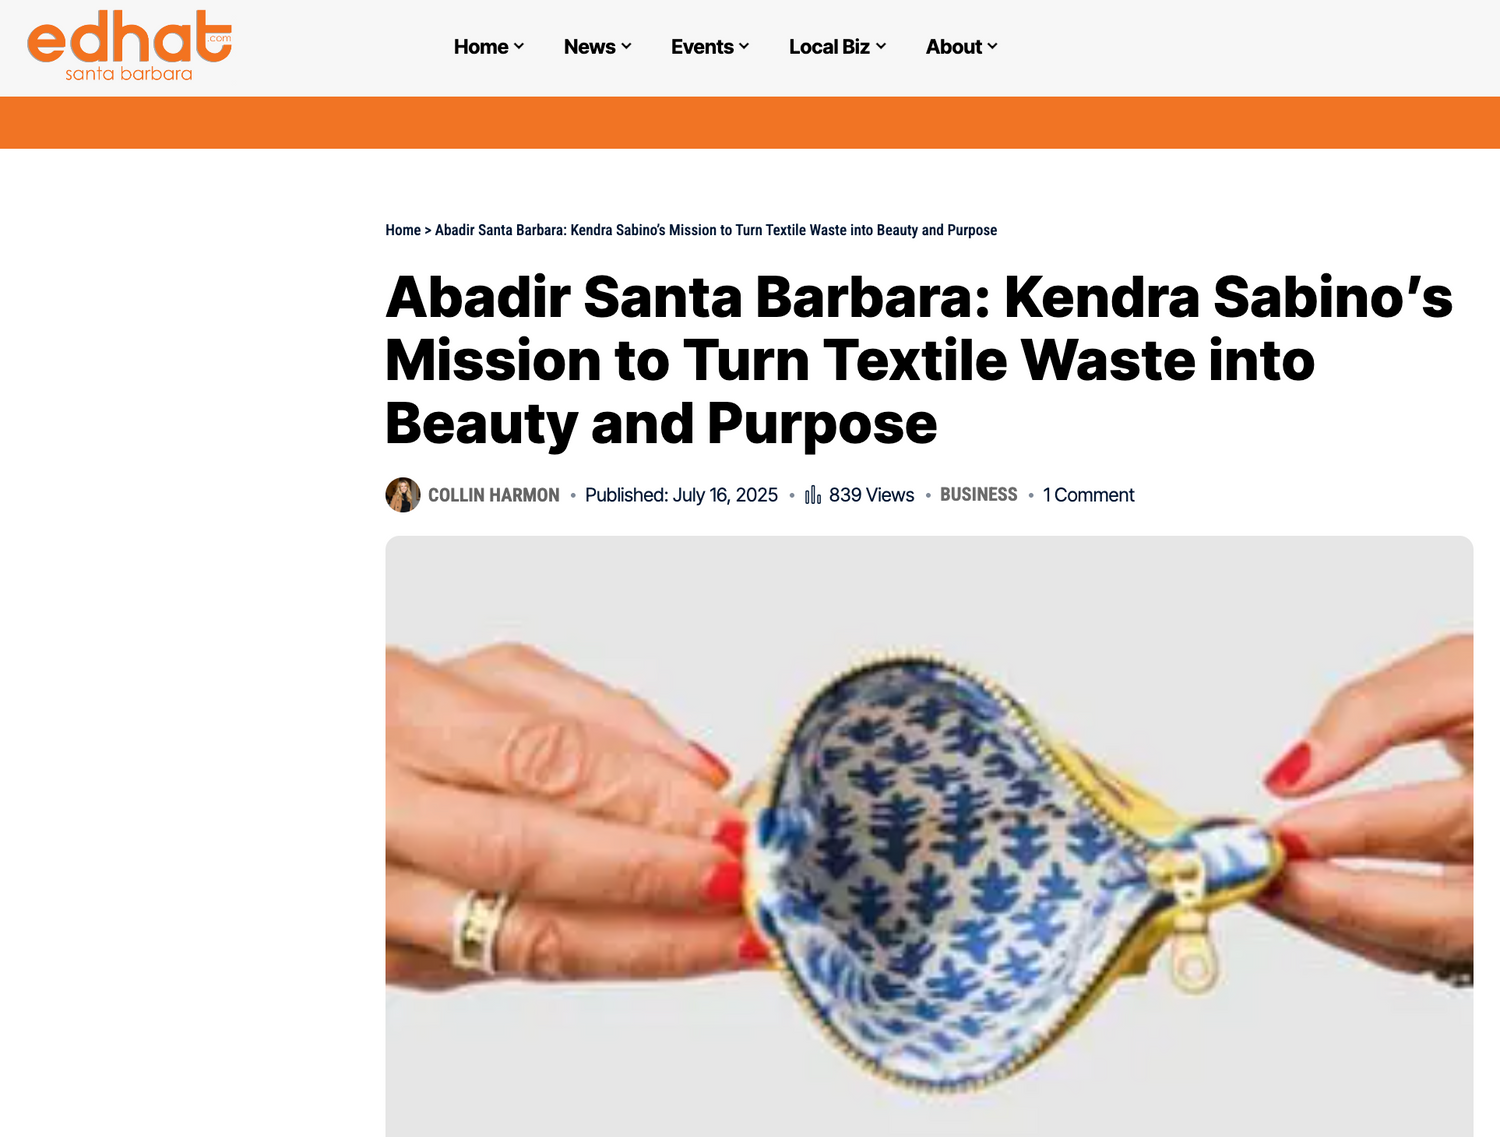Image resolution: width=1500 pixels, height=1137 pixels.
Task: Open the Events navigation item
Action: (x=702, y=47)
